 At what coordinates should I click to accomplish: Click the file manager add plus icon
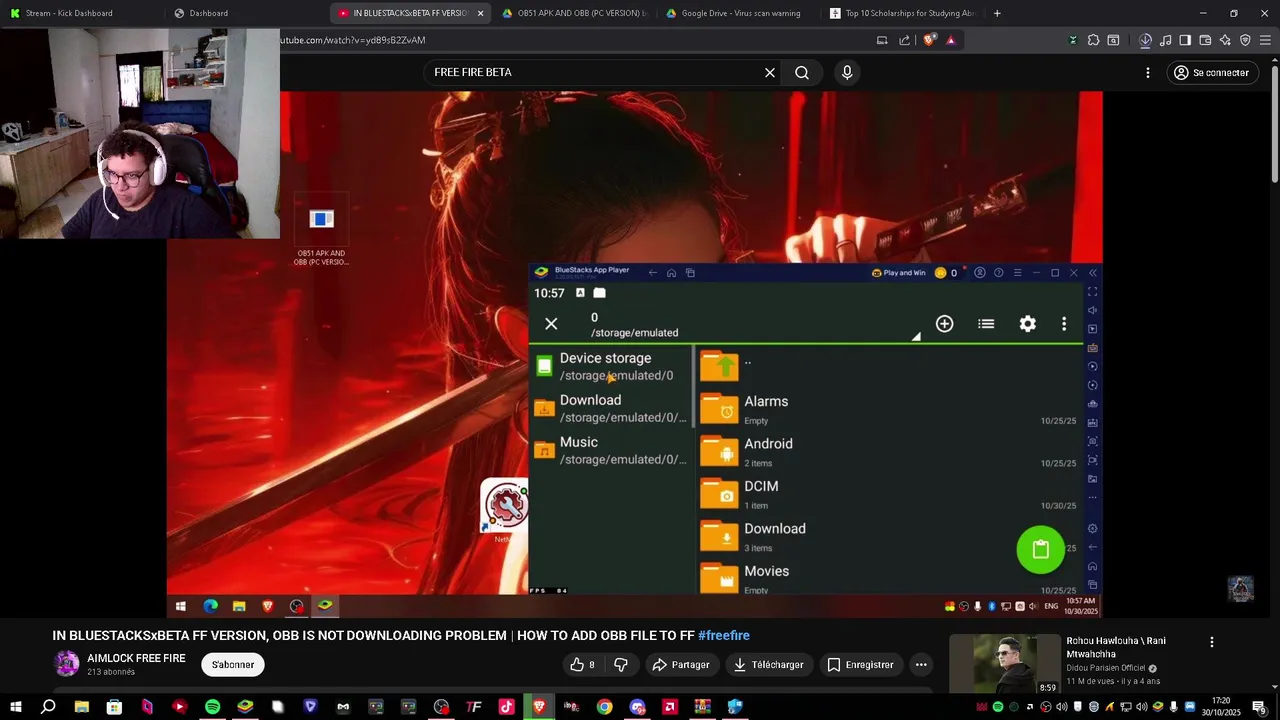pyautogui.click(x=944, y=324)
